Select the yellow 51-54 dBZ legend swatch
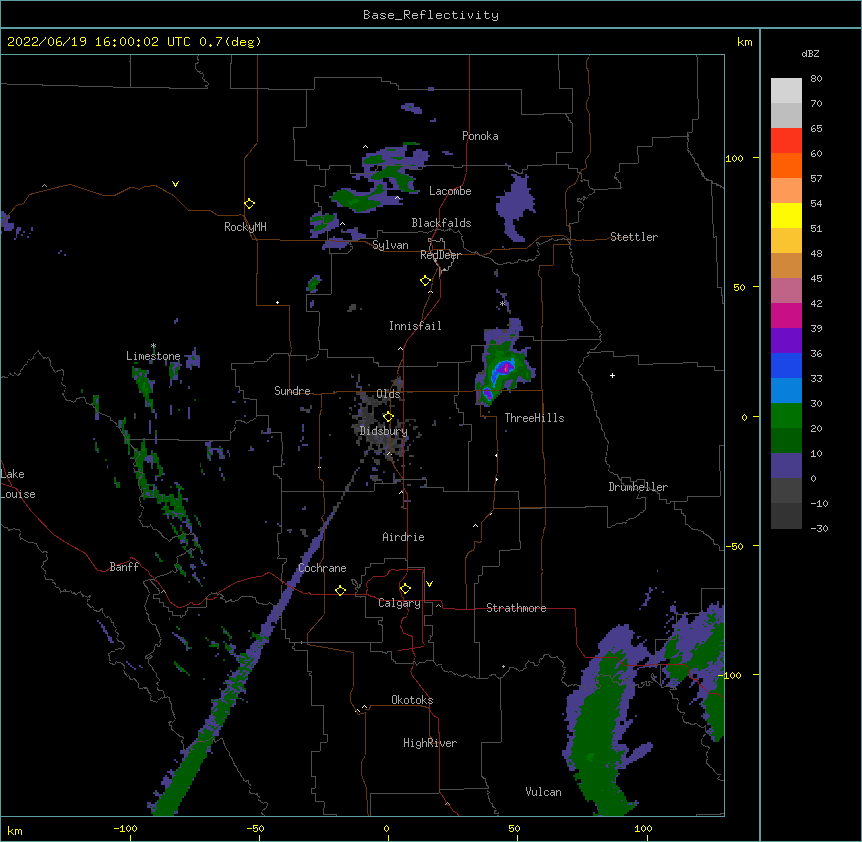Screen dimensions: 862x842 click(x=786, y=215)
